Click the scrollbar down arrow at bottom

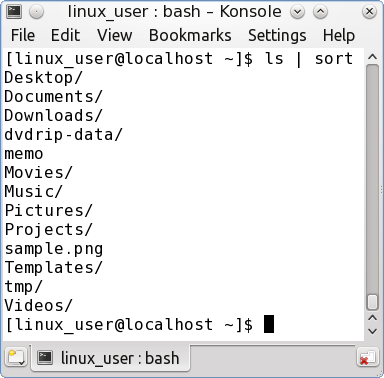click(372, 332)
